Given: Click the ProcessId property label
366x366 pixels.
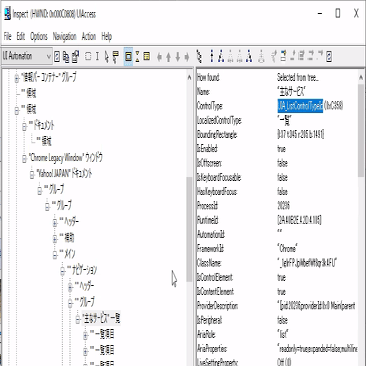Looking at the screenshot, I should pos(207,206).
